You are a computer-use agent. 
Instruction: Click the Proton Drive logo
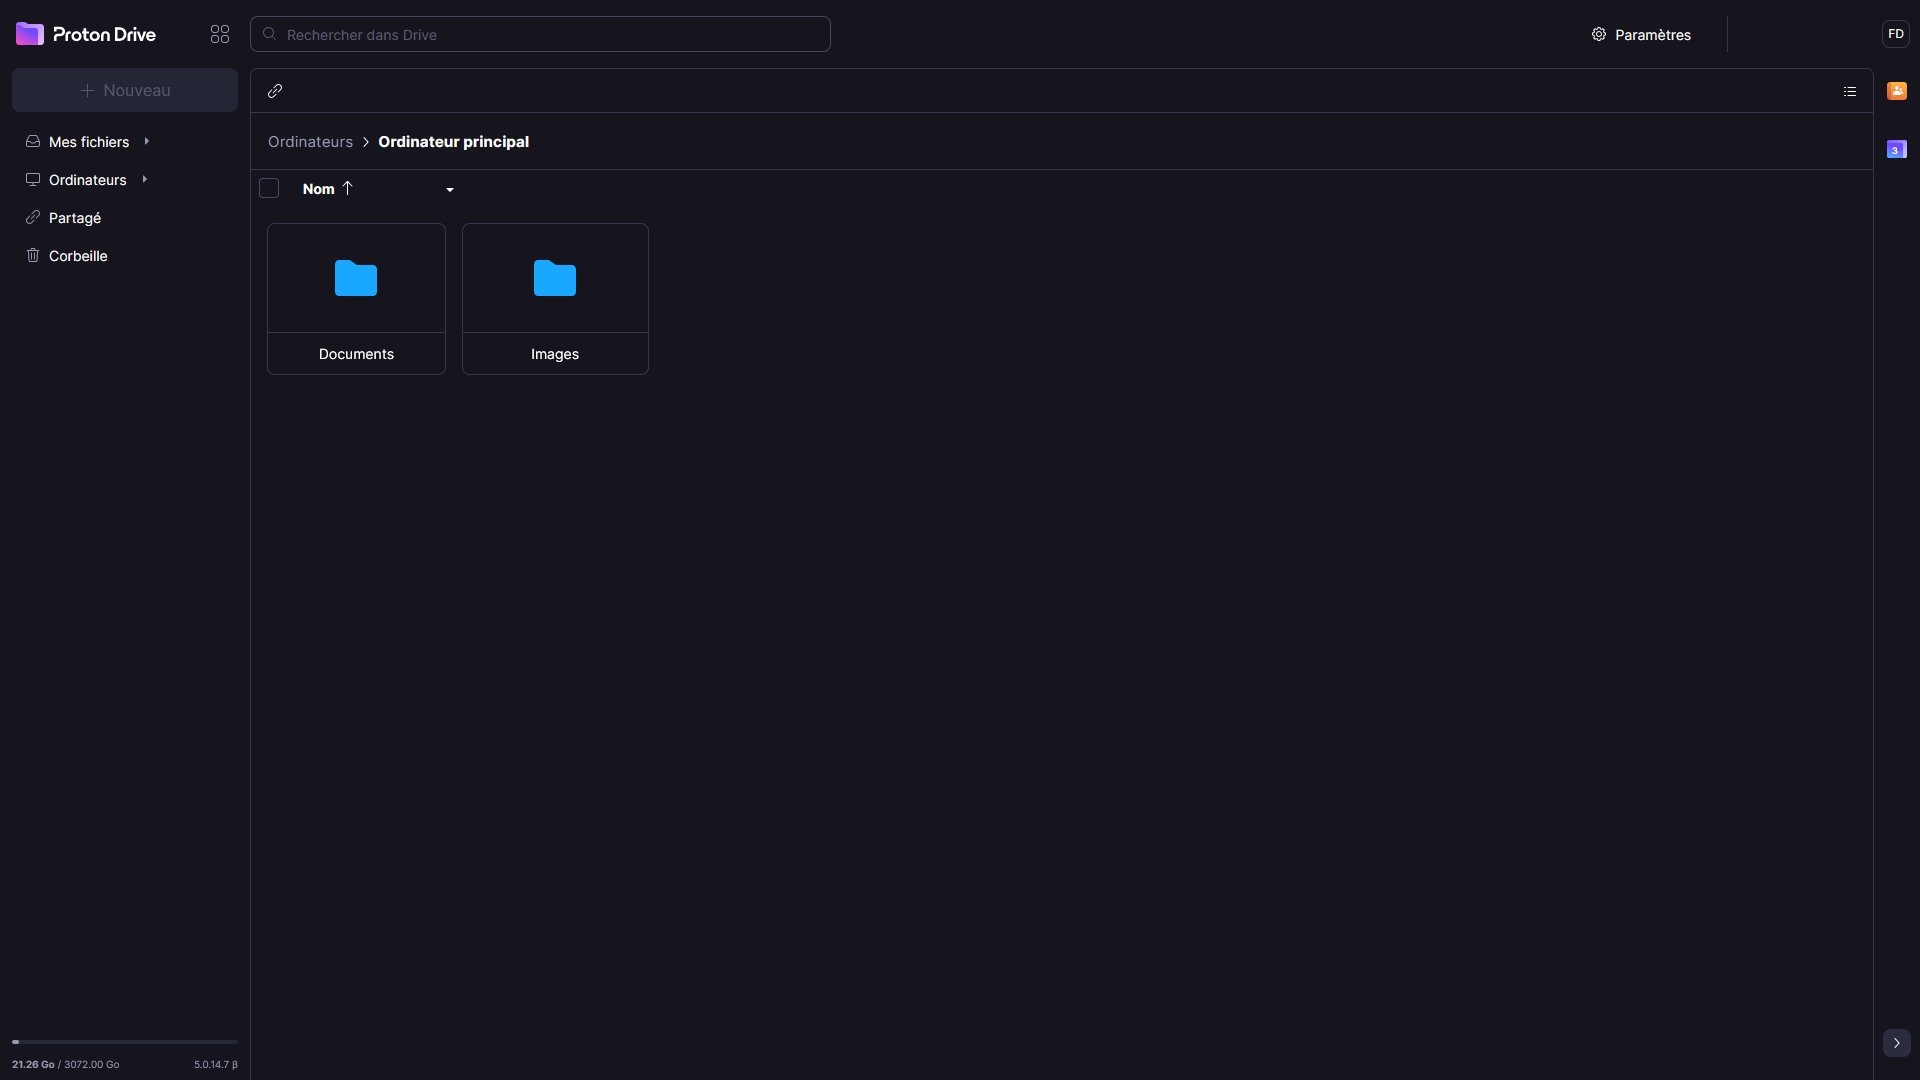point(86,34)
